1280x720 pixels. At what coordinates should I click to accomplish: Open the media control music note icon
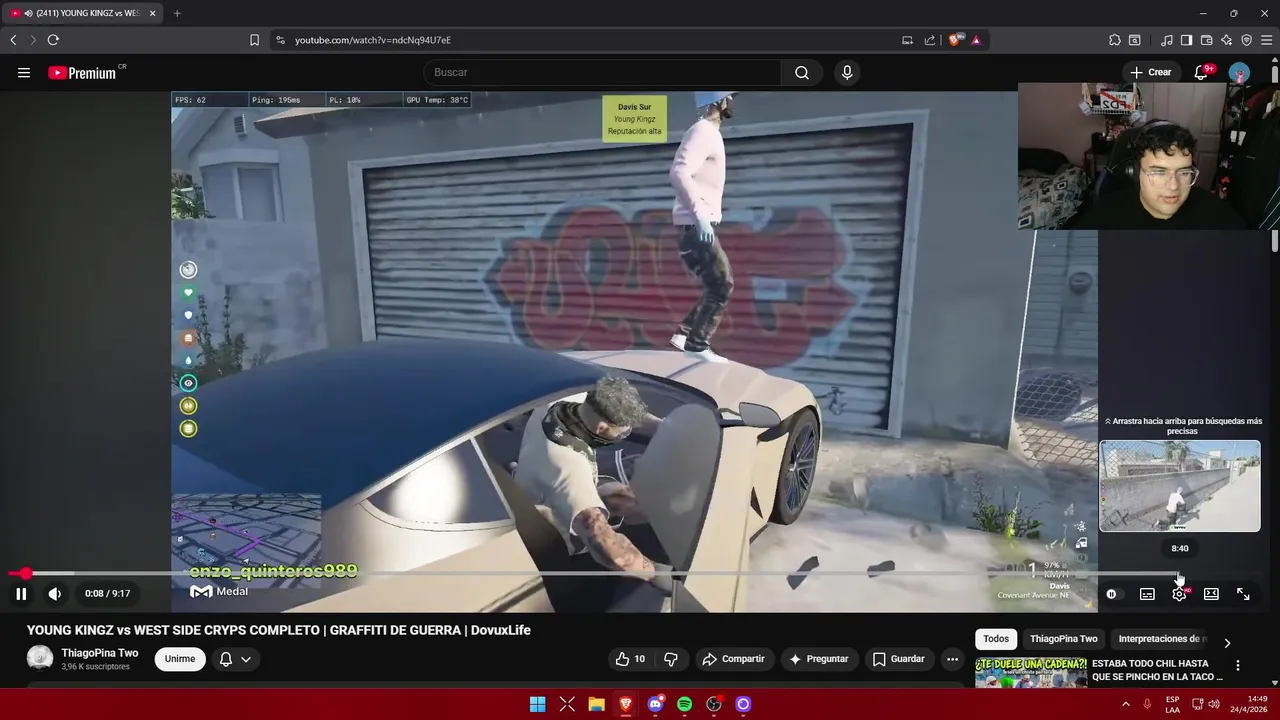(1167, 40)
